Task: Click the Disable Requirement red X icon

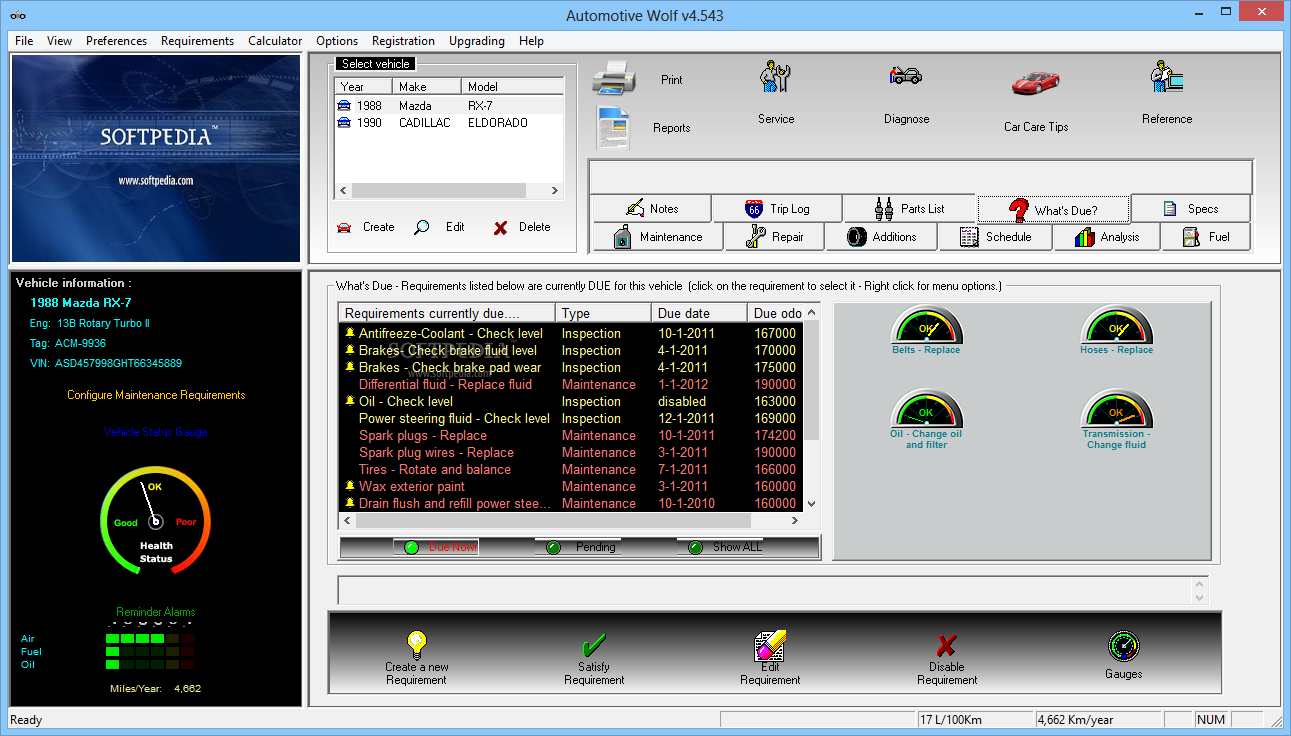Action: coord(946,646)
